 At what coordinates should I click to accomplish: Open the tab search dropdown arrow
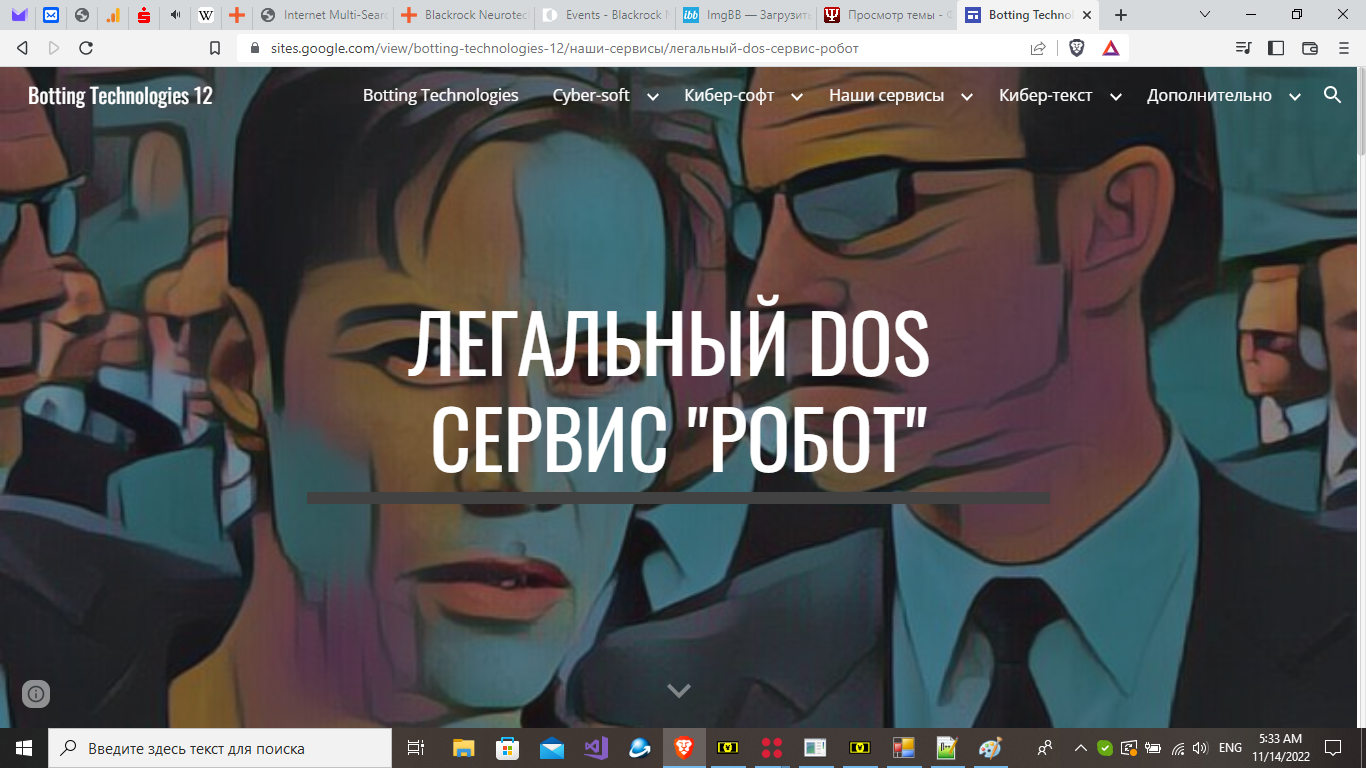pos(1205,15)
